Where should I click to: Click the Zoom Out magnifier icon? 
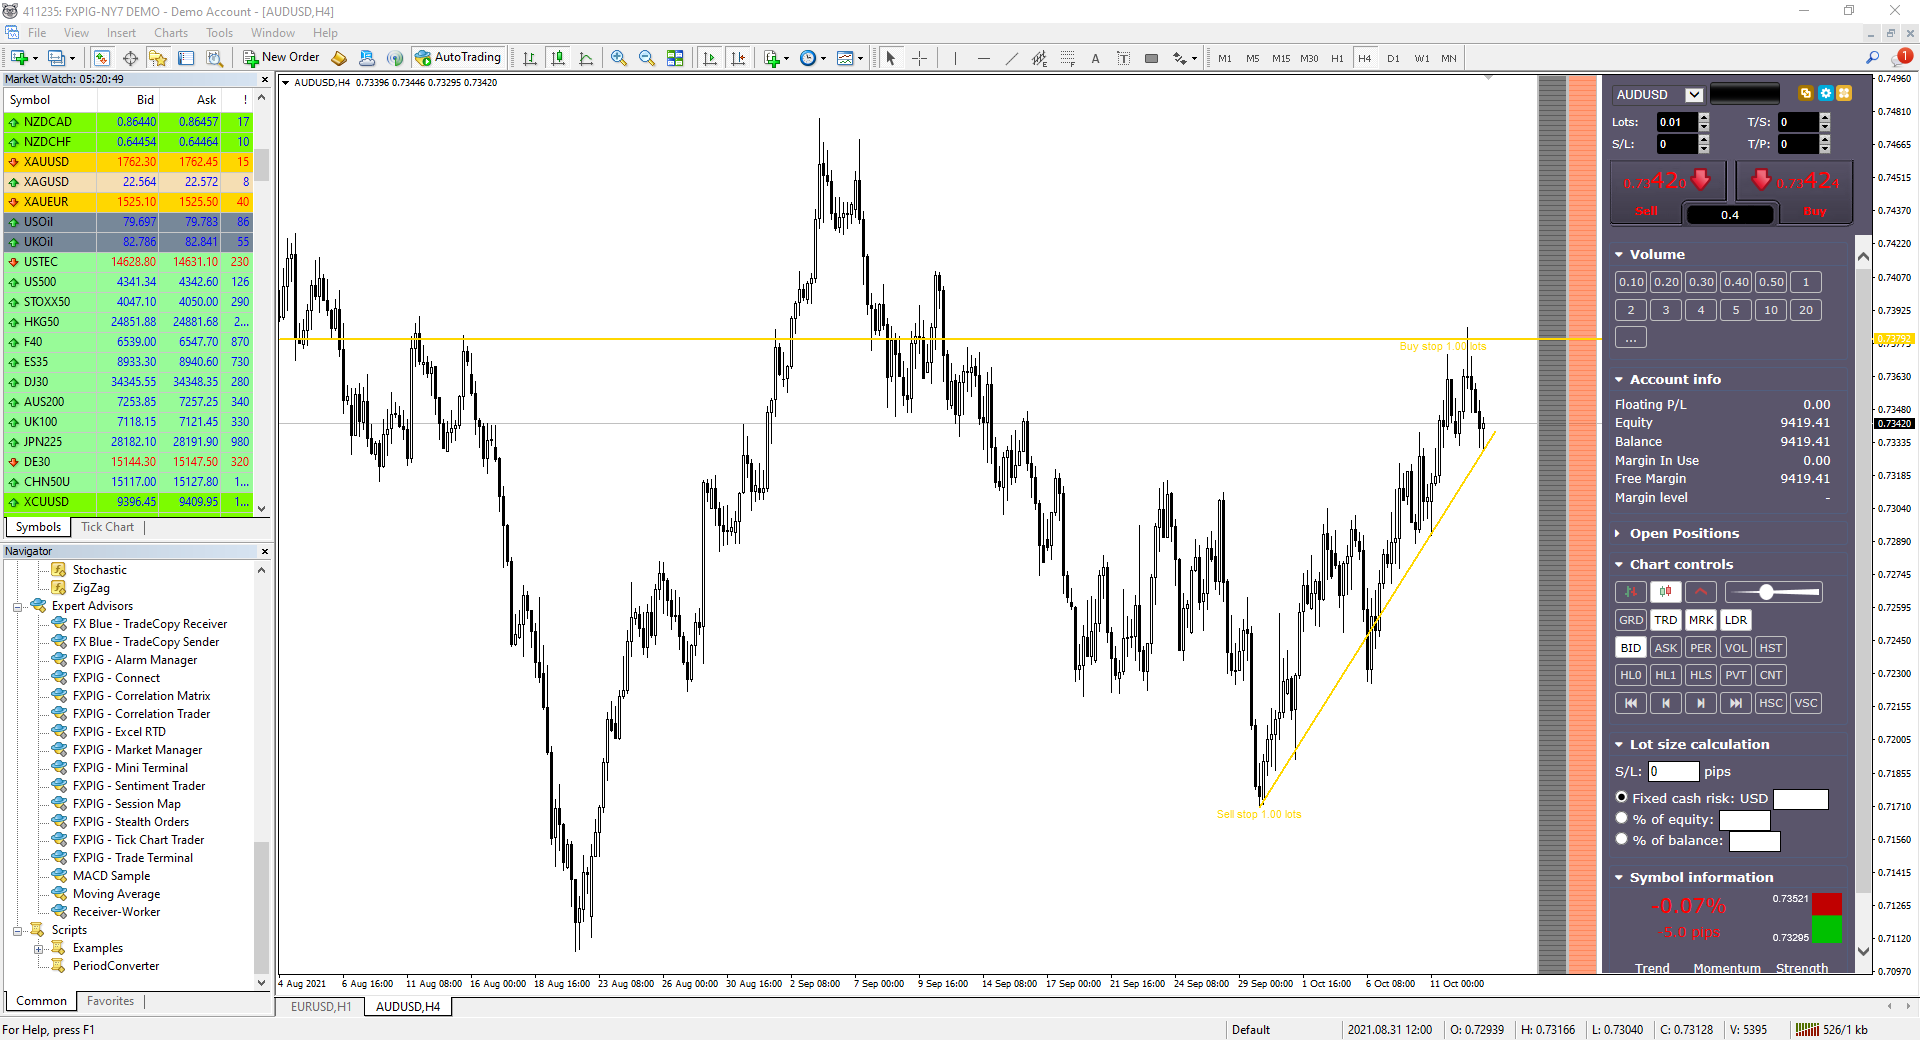point(647,58)
